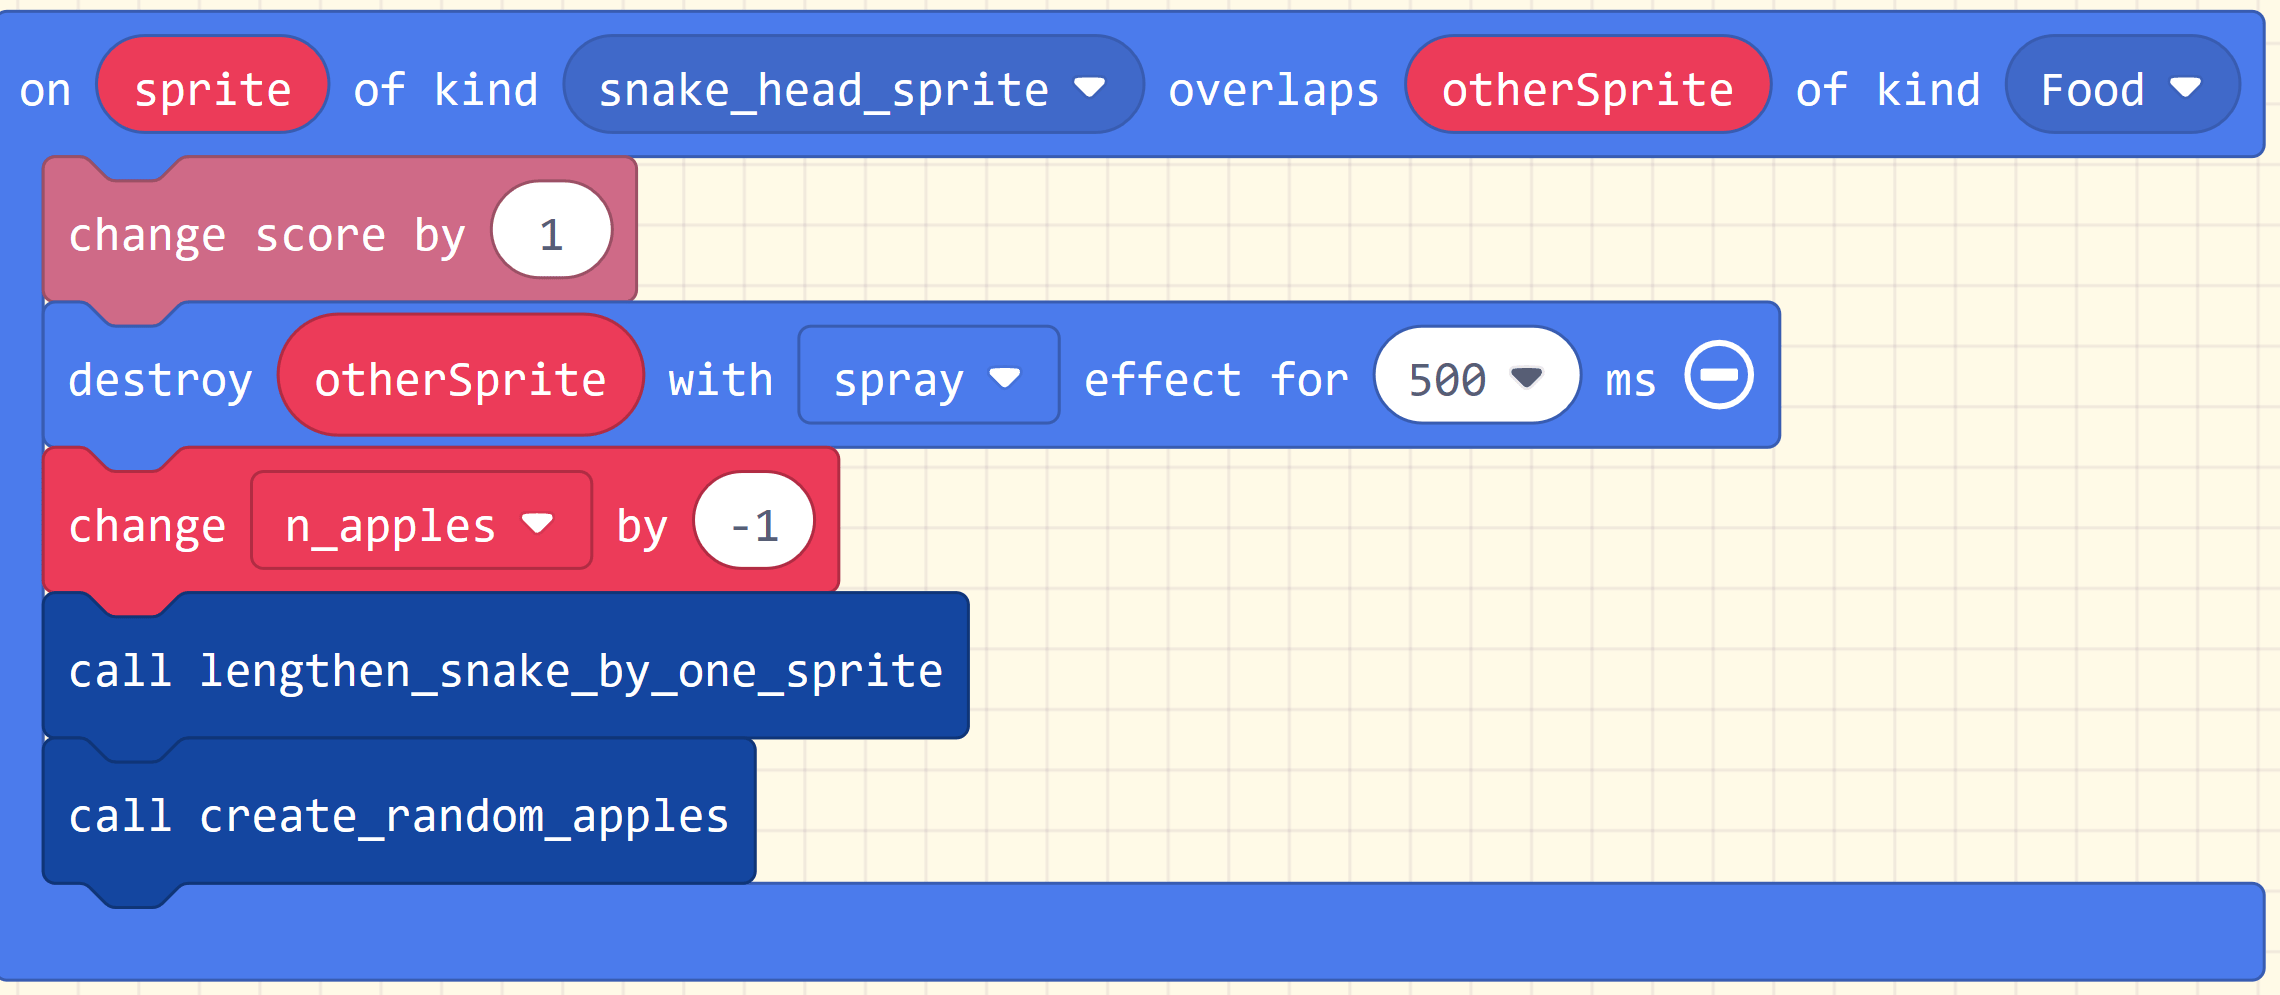Screen dimensions: 2280x995
Task: Open the Food kind dropdown
Action: click(2122, 85)
